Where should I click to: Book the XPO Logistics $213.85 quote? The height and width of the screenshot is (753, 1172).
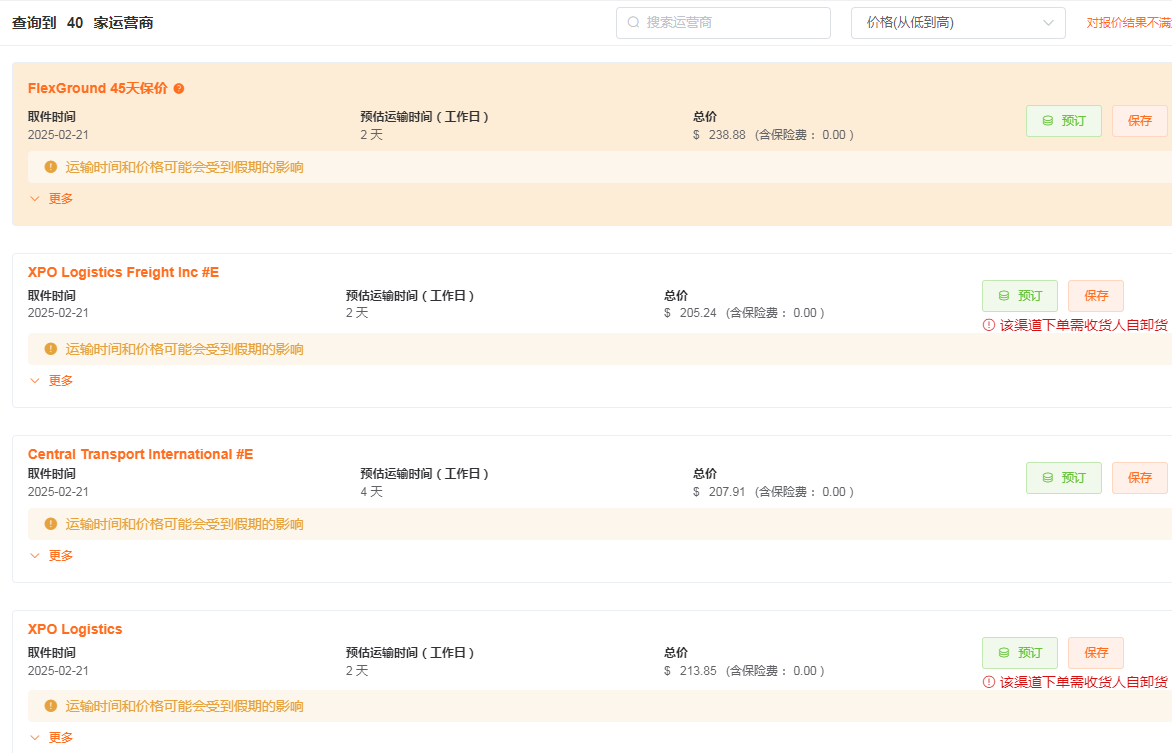click(1020, 653)
